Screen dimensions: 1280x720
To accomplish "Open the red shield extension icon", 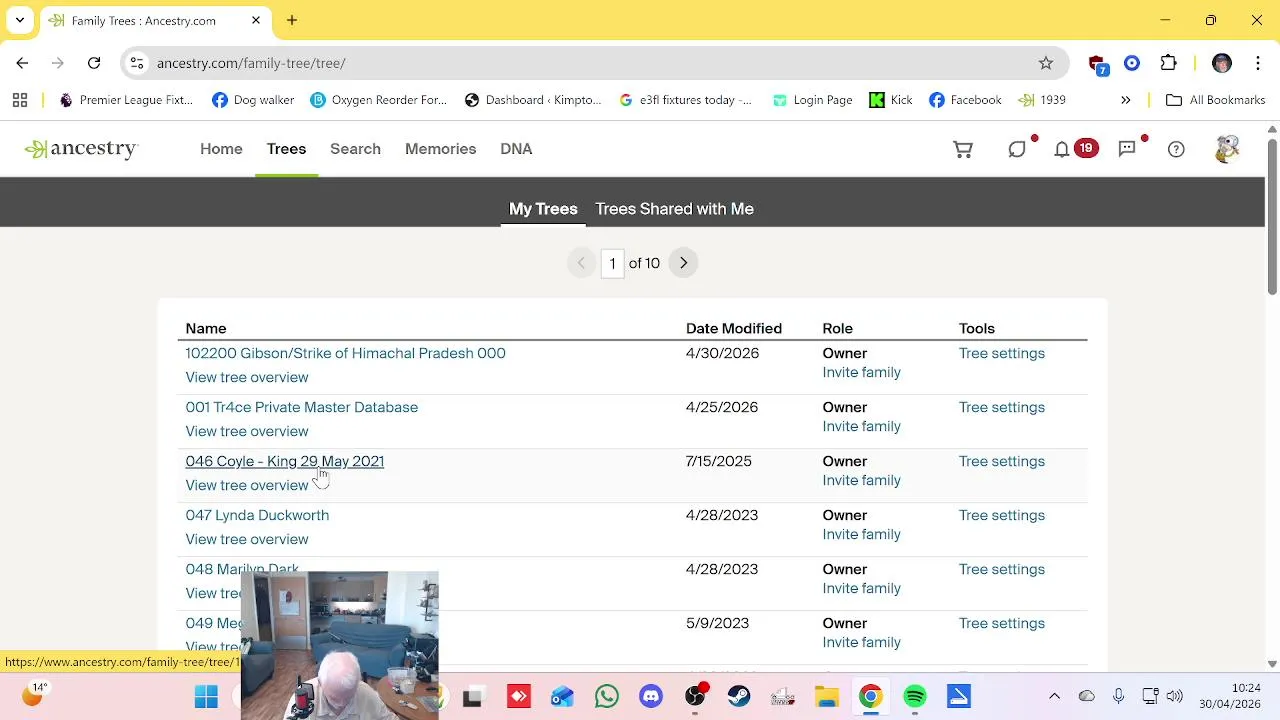I will point(1098,64).
